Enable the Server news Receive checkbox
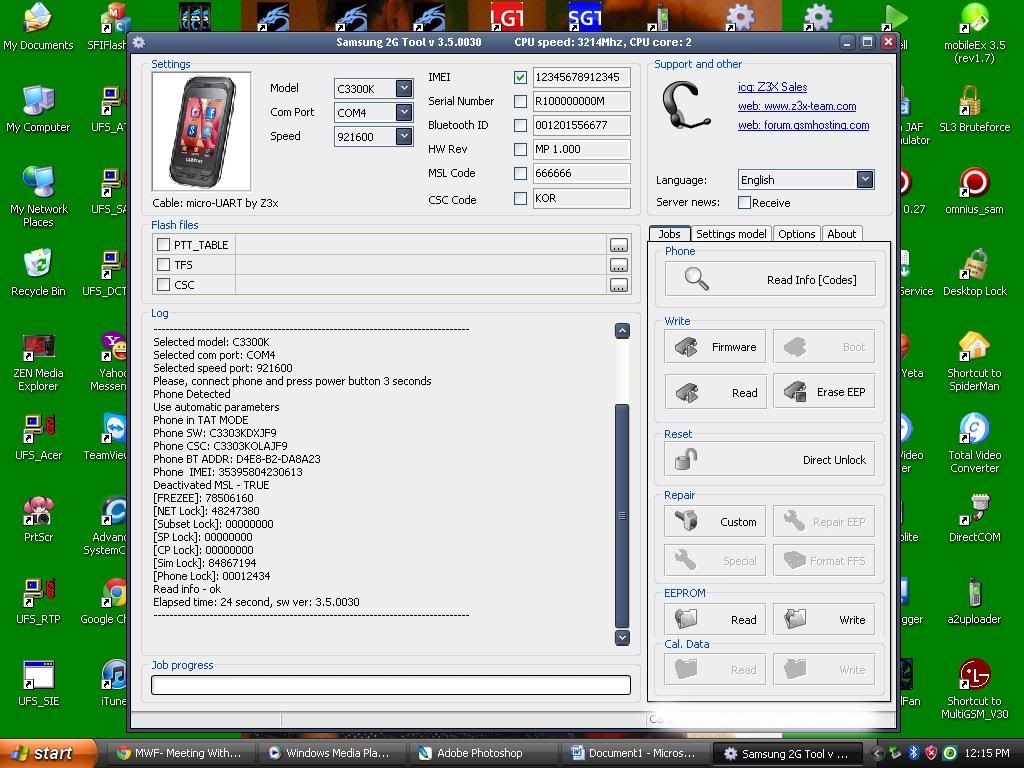The image size is (1024, 768). [744, 202]
